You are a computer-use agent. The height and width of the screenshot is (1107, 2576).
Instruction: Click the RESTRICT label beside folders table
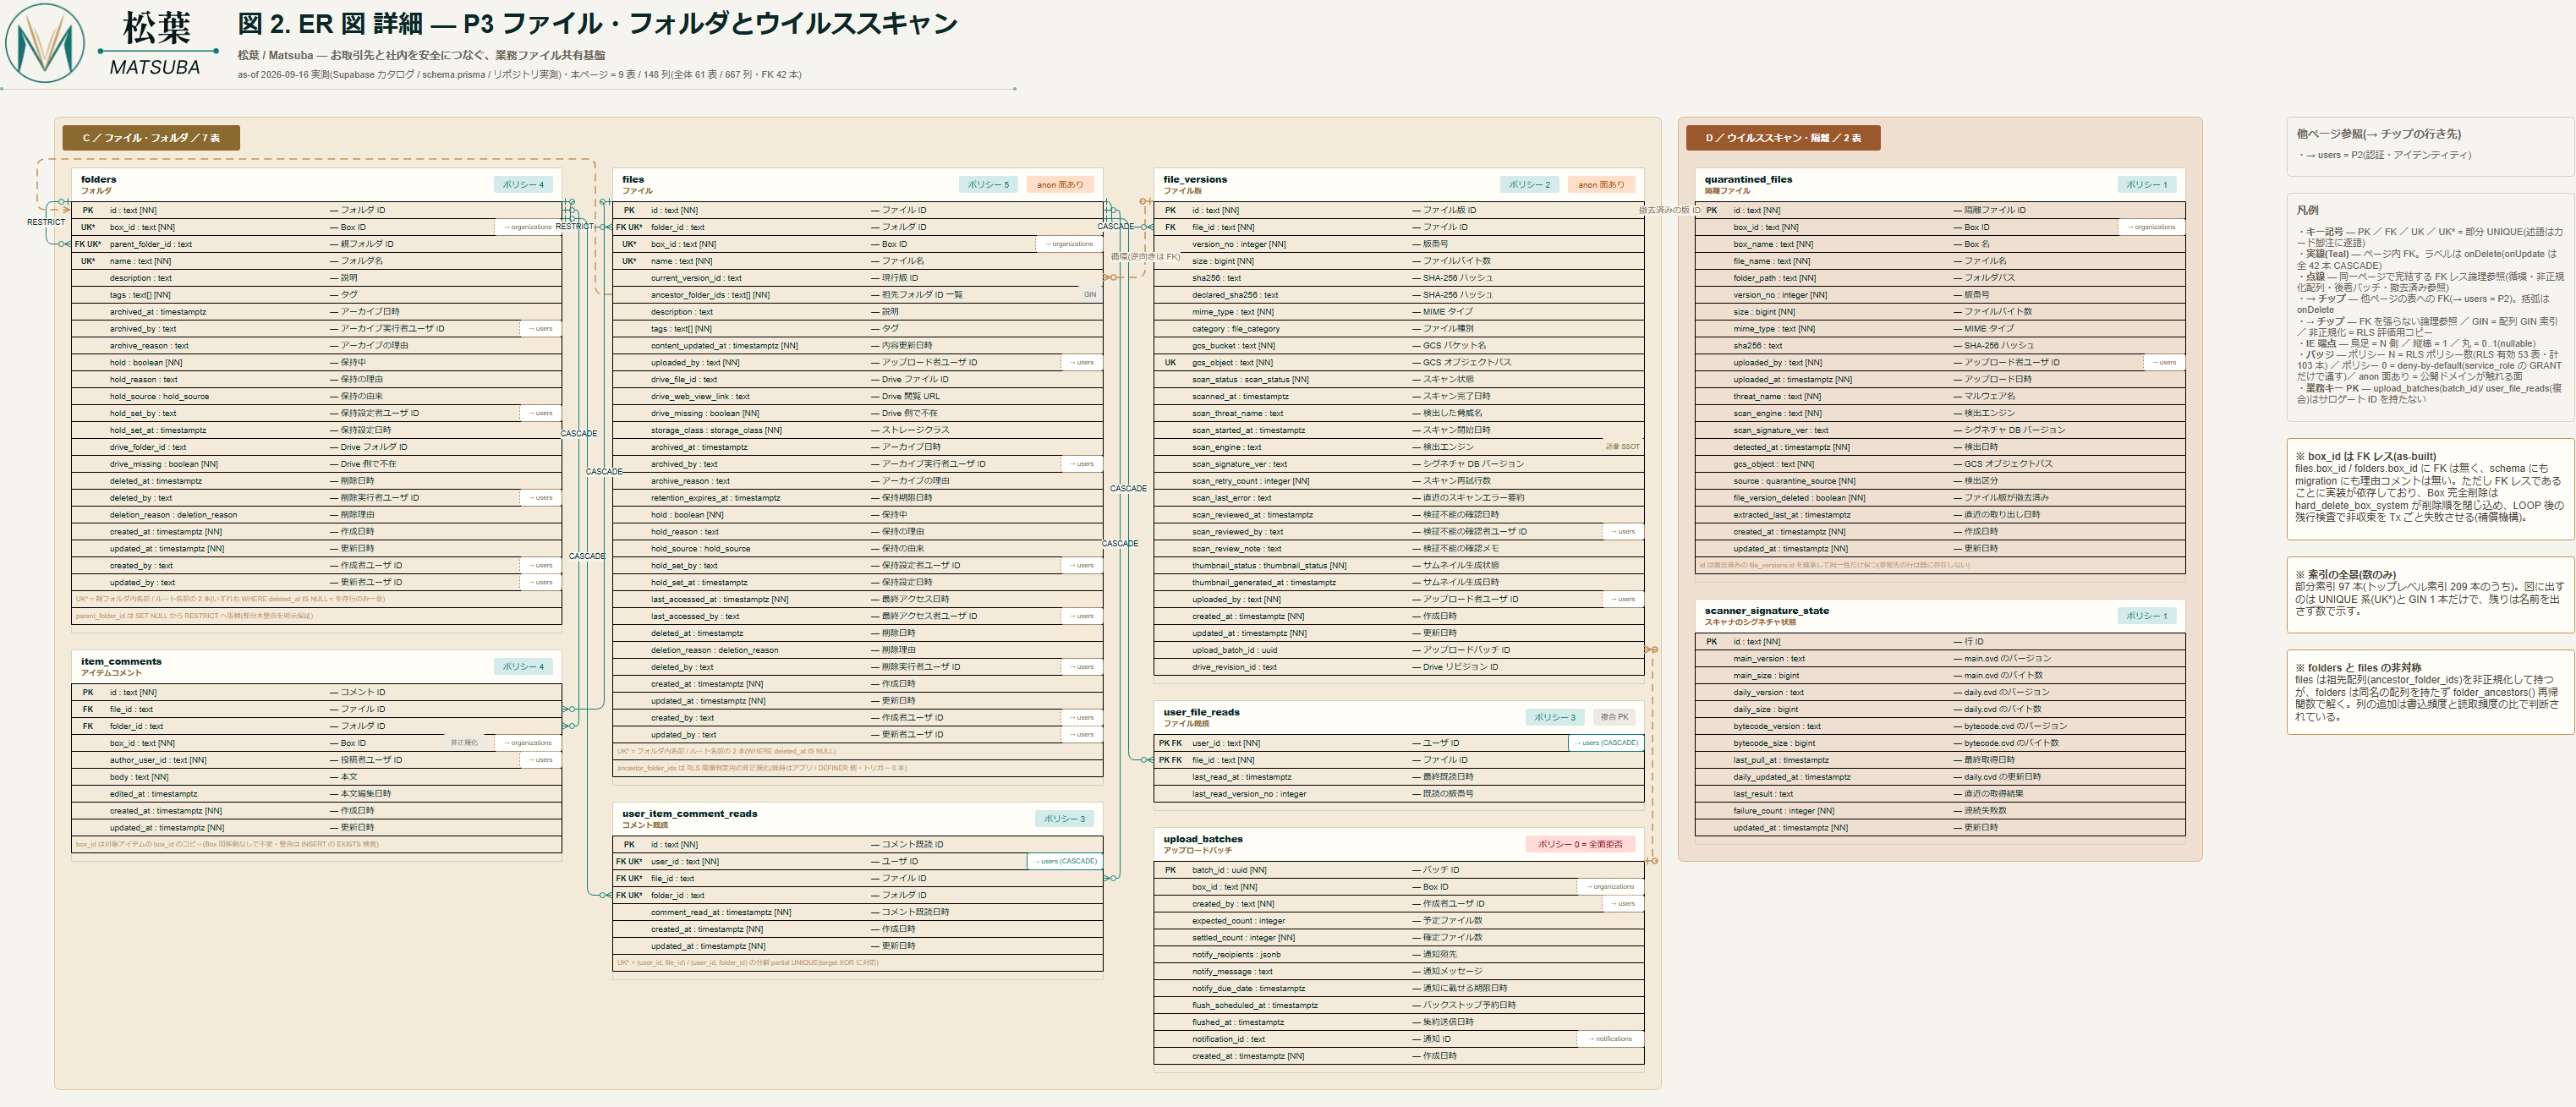(x=46, y=222)
